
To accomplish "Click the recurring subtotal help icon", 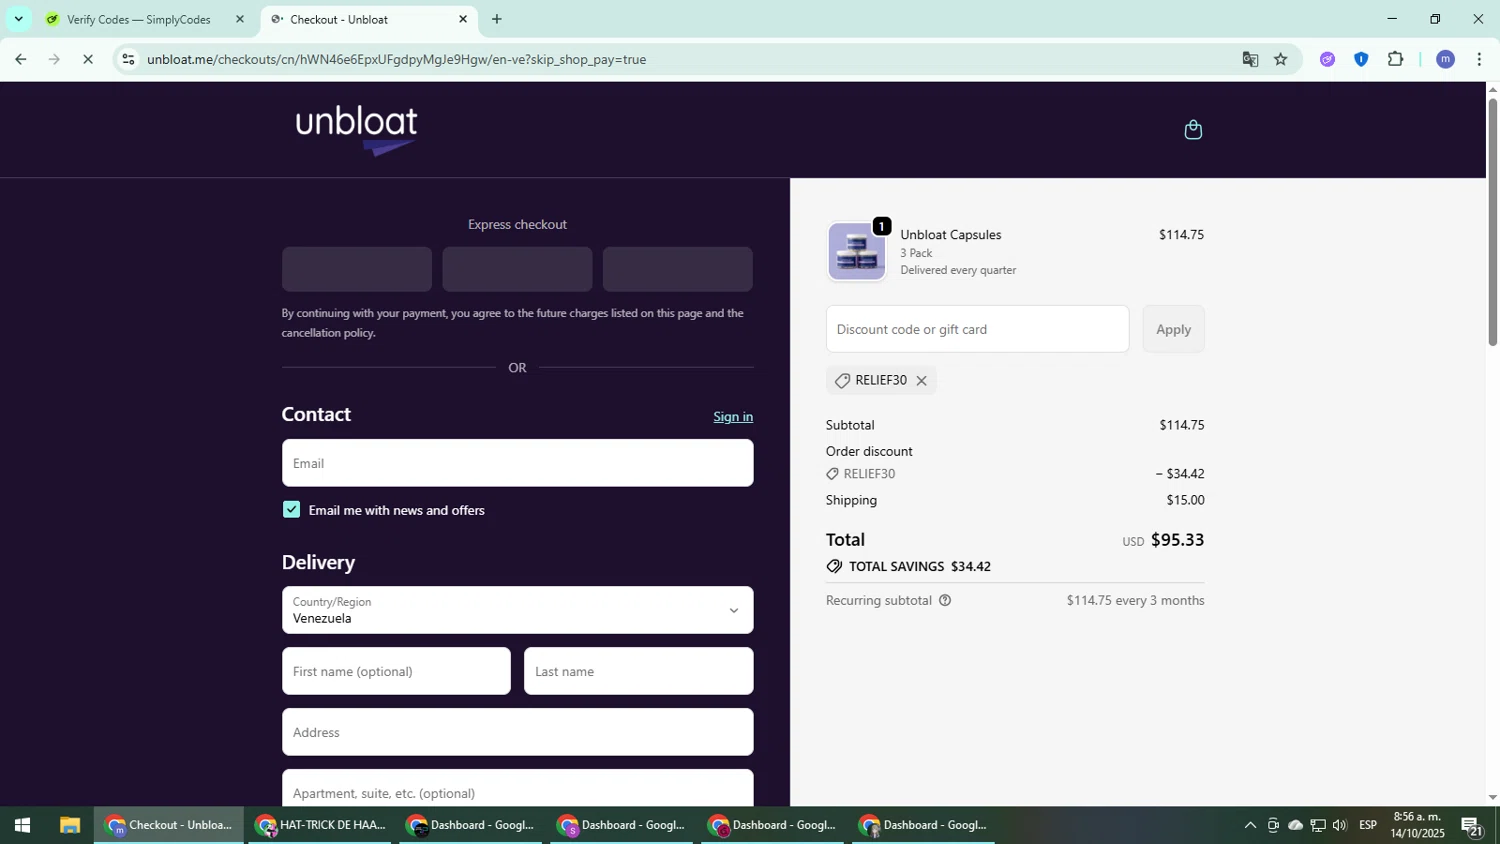I will coord(945,601).
